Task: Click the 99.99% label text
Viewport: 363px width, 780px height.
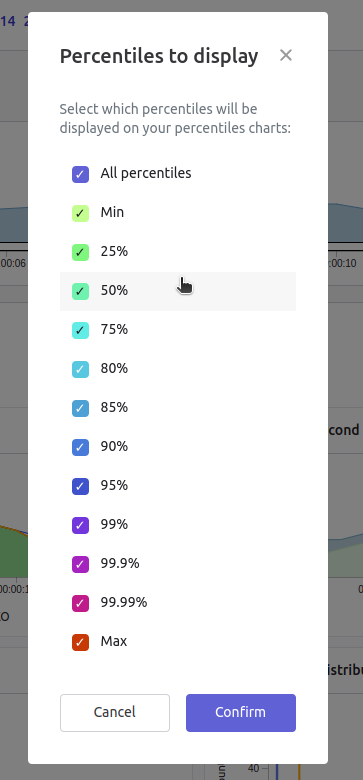Action: 124,602
